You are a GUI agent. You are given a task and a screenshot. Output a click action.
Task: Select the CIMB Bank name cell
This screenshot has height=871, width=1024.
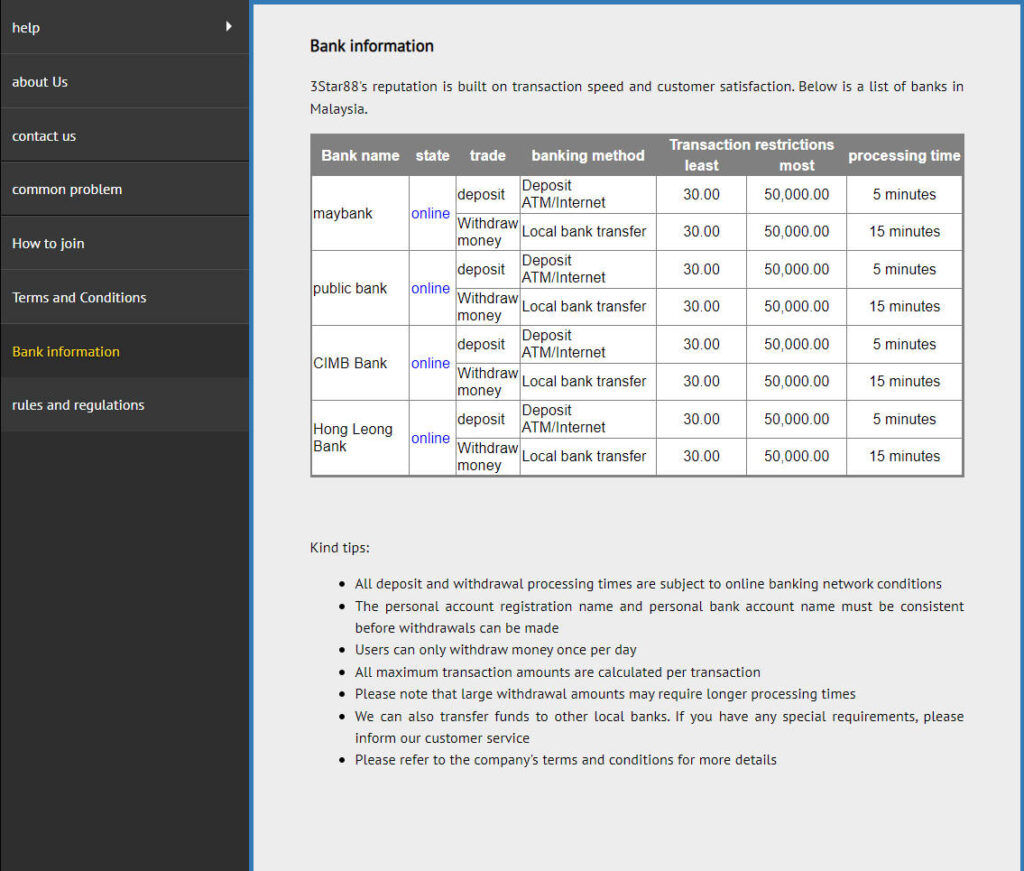[360, 363]
